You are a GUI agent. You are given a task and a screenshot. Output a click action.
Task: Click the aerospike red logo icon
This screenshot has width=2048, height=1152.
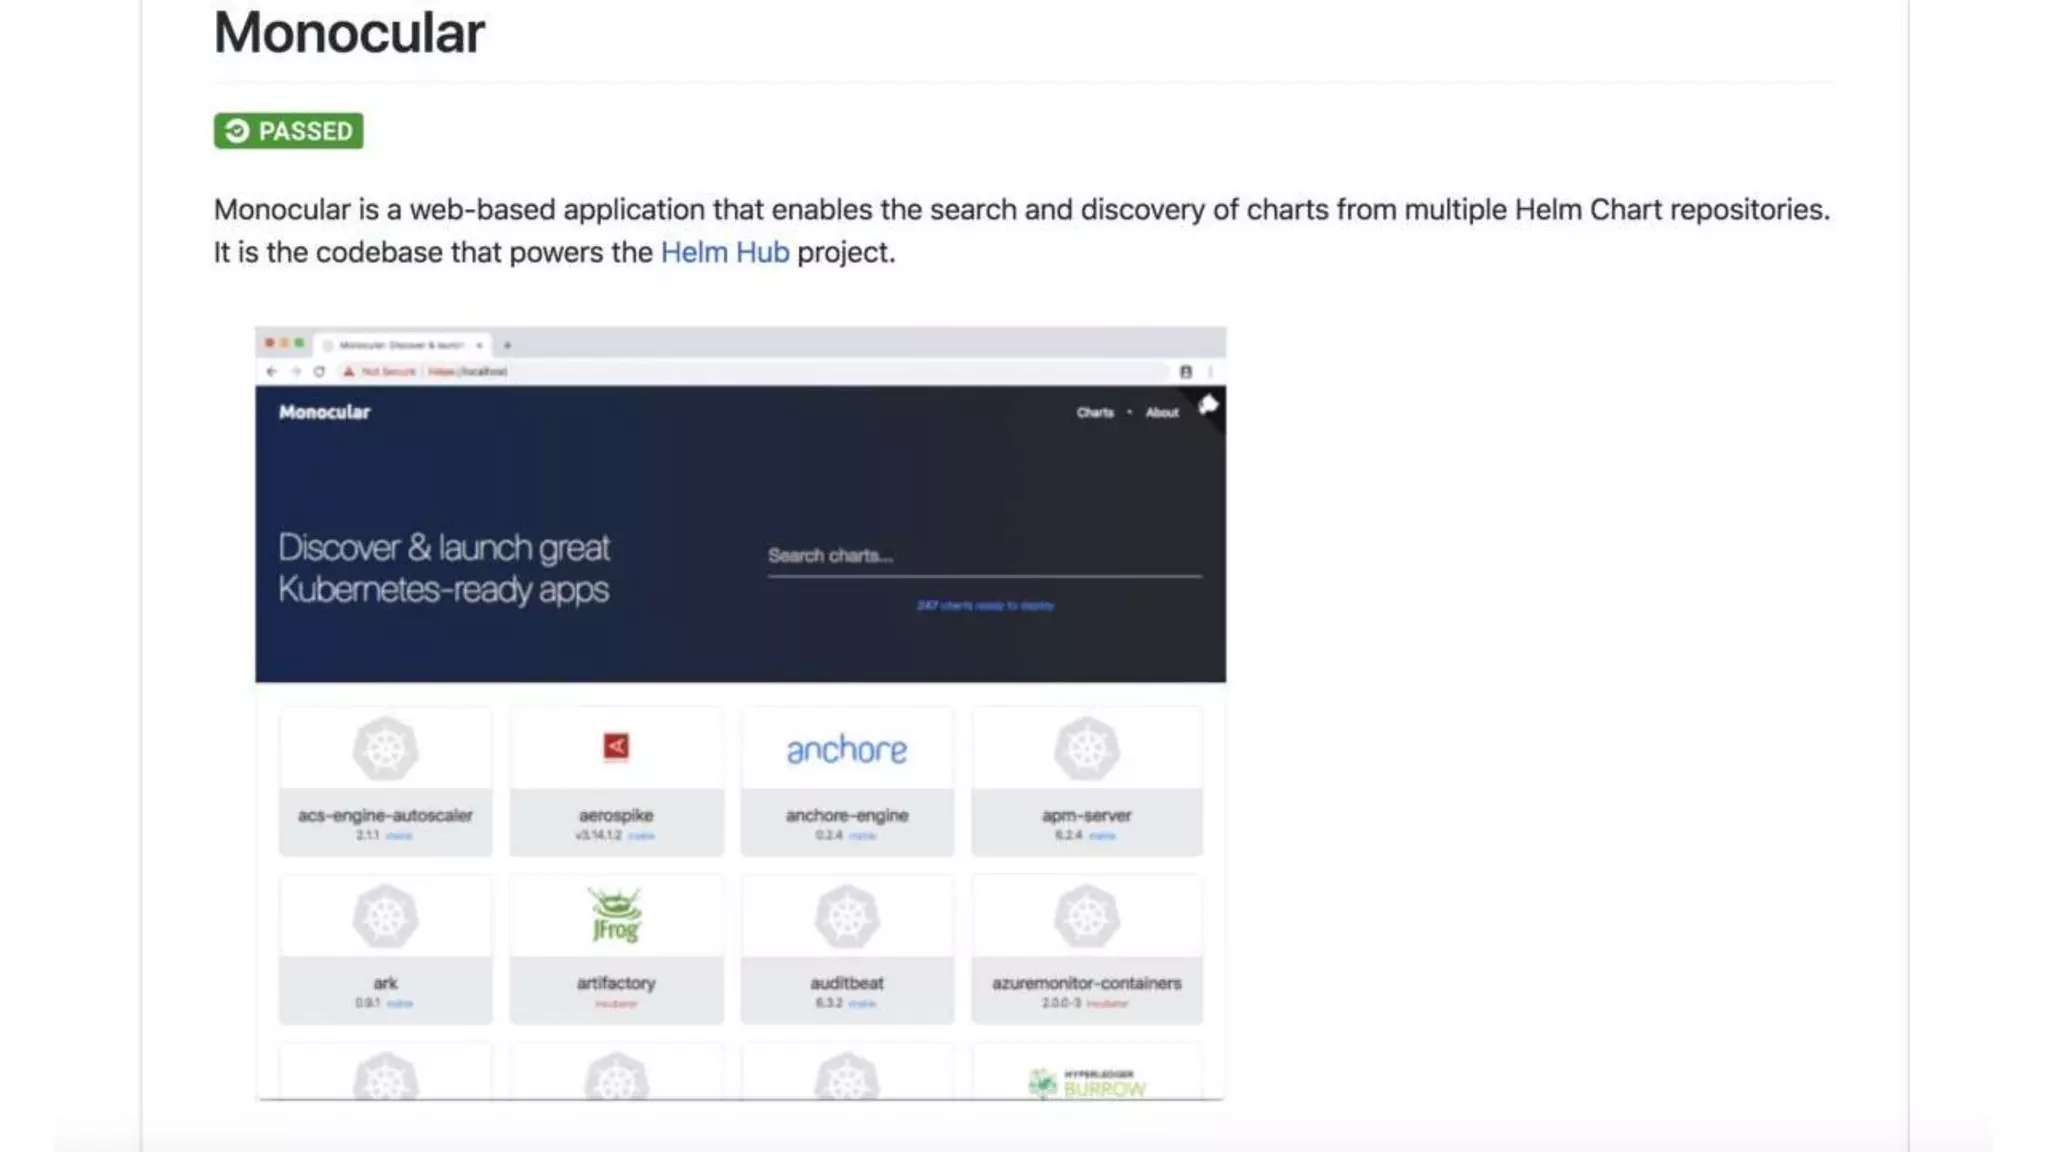[616, 747]
